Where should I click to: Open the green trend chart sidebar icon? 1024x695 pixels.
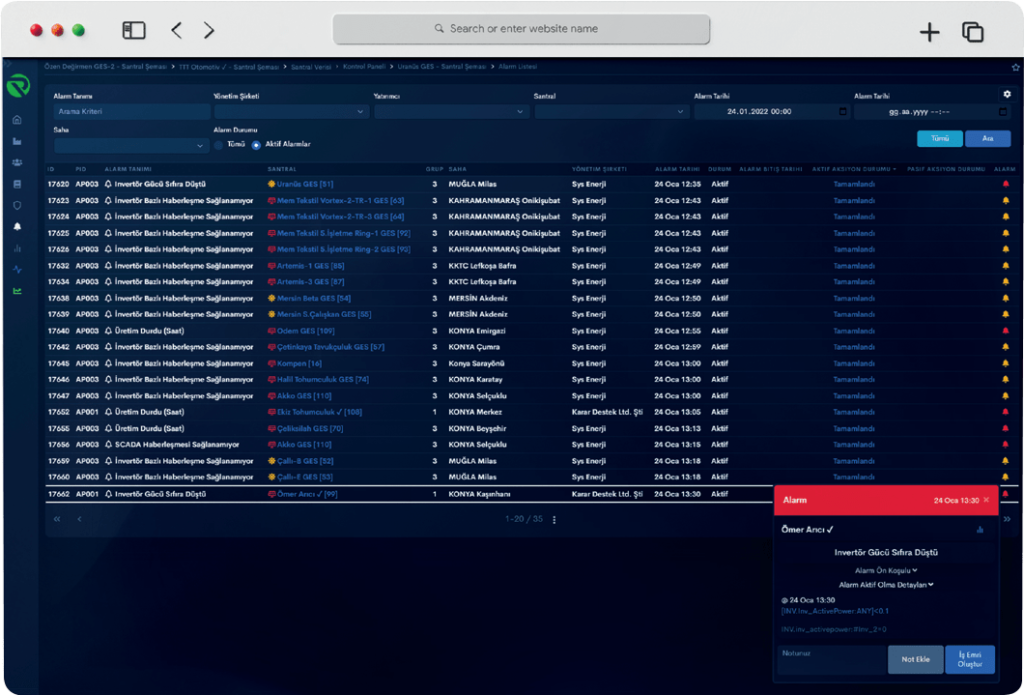[17, 291]
